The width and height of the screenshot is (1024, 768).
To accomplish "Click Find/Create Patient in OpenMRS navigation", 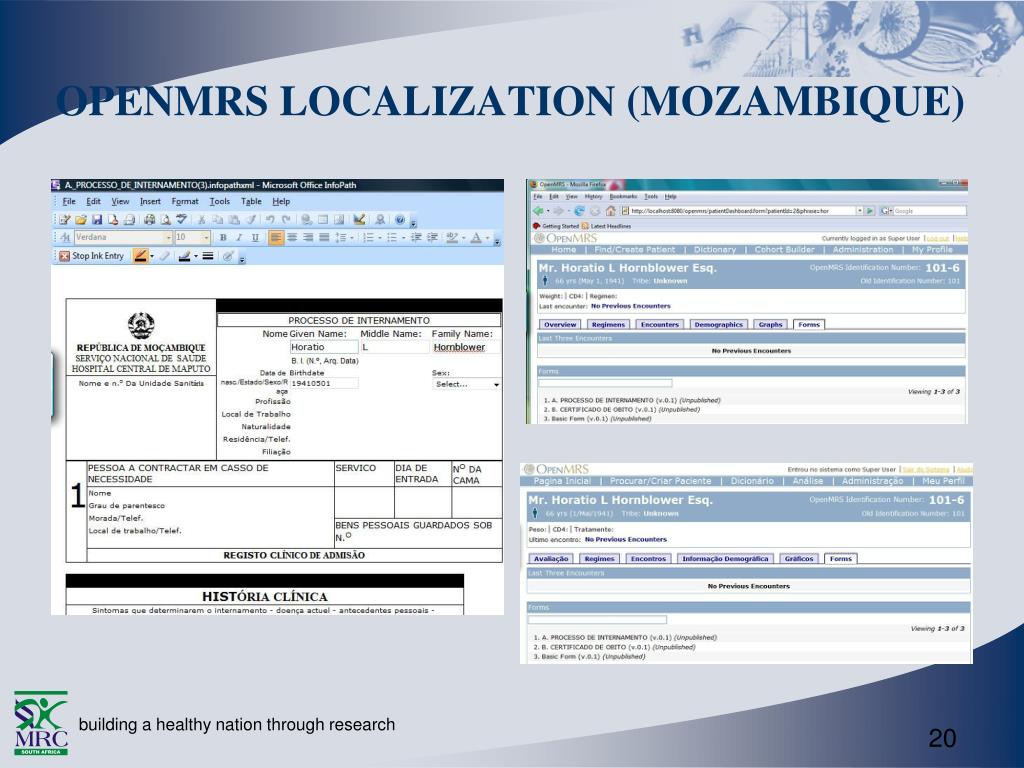I will [634, 249].
